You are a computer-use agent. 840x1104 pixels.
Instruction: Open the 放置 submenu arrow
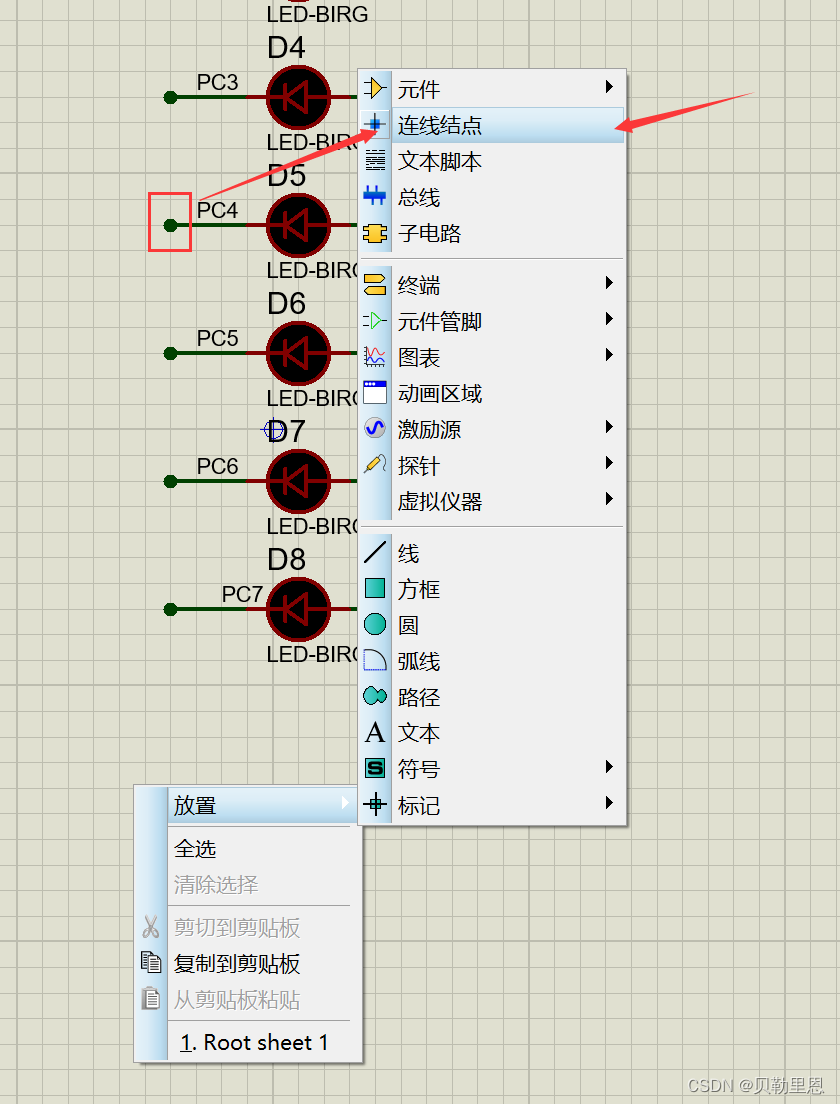(x=344, y=803)
